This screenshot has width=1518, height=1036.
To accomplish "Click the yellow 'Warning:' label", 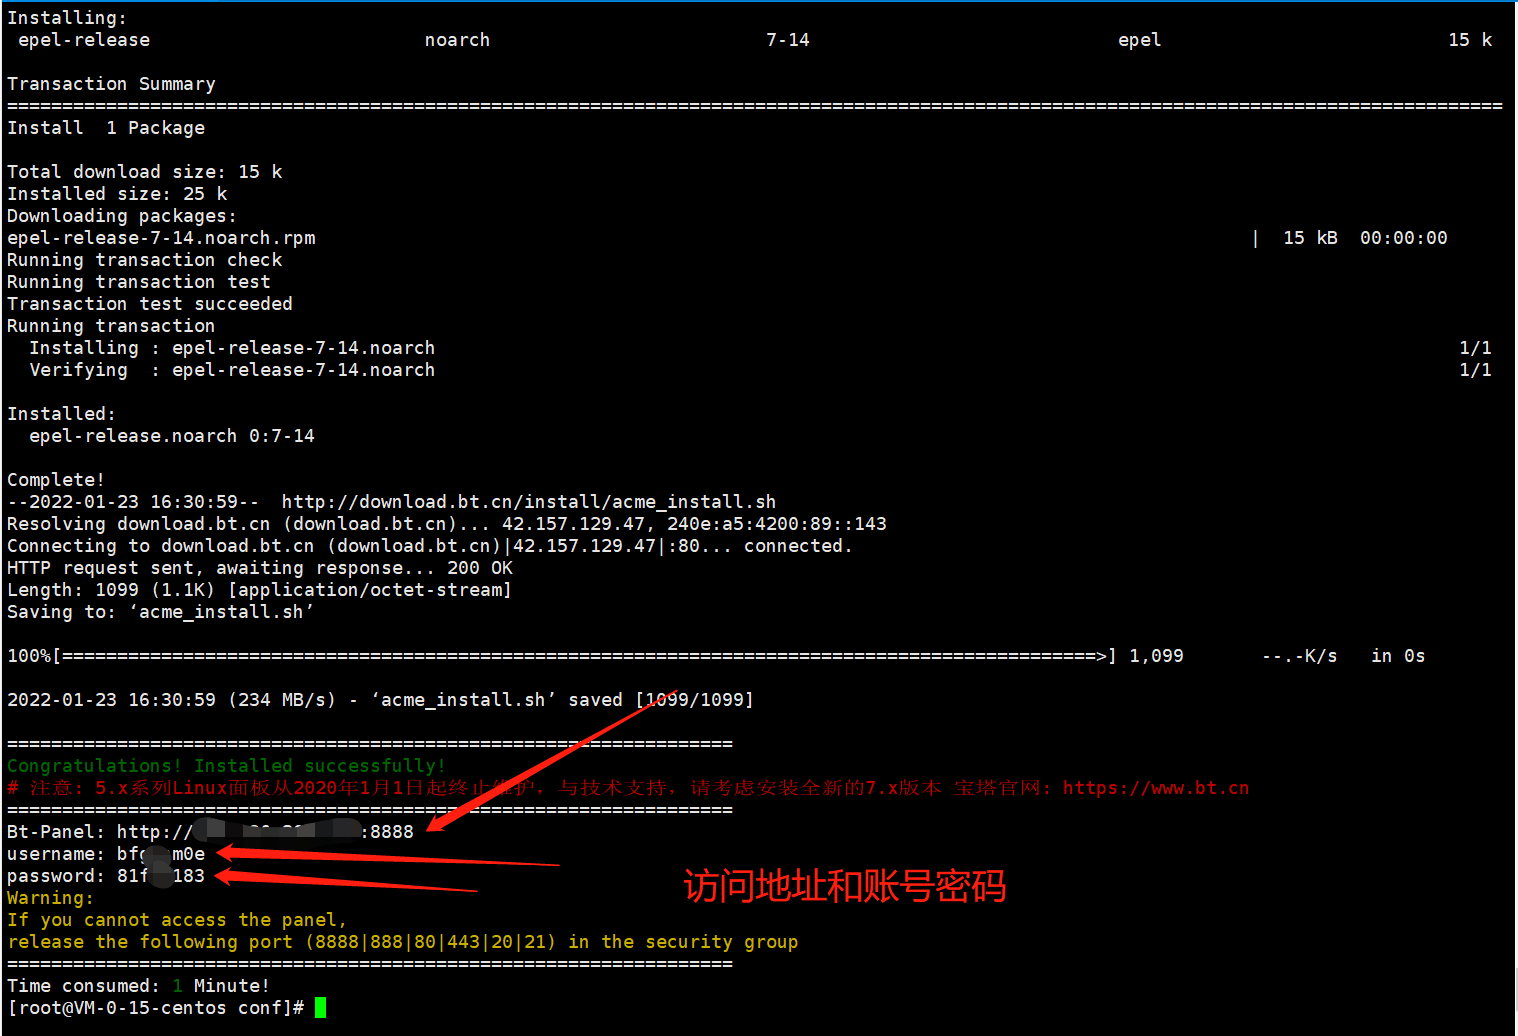I will (x=50, y=898).
